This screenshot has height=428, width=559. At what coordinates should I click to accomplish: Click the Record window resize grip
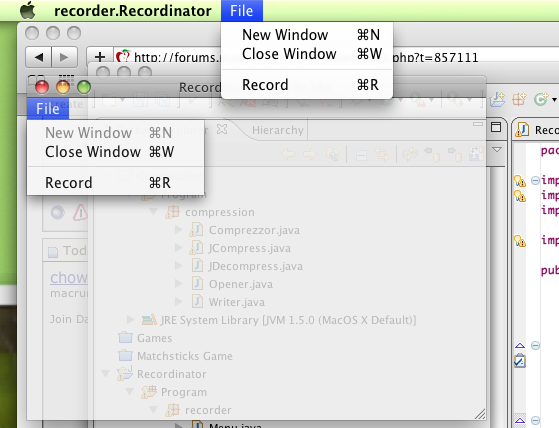point(480,414)
